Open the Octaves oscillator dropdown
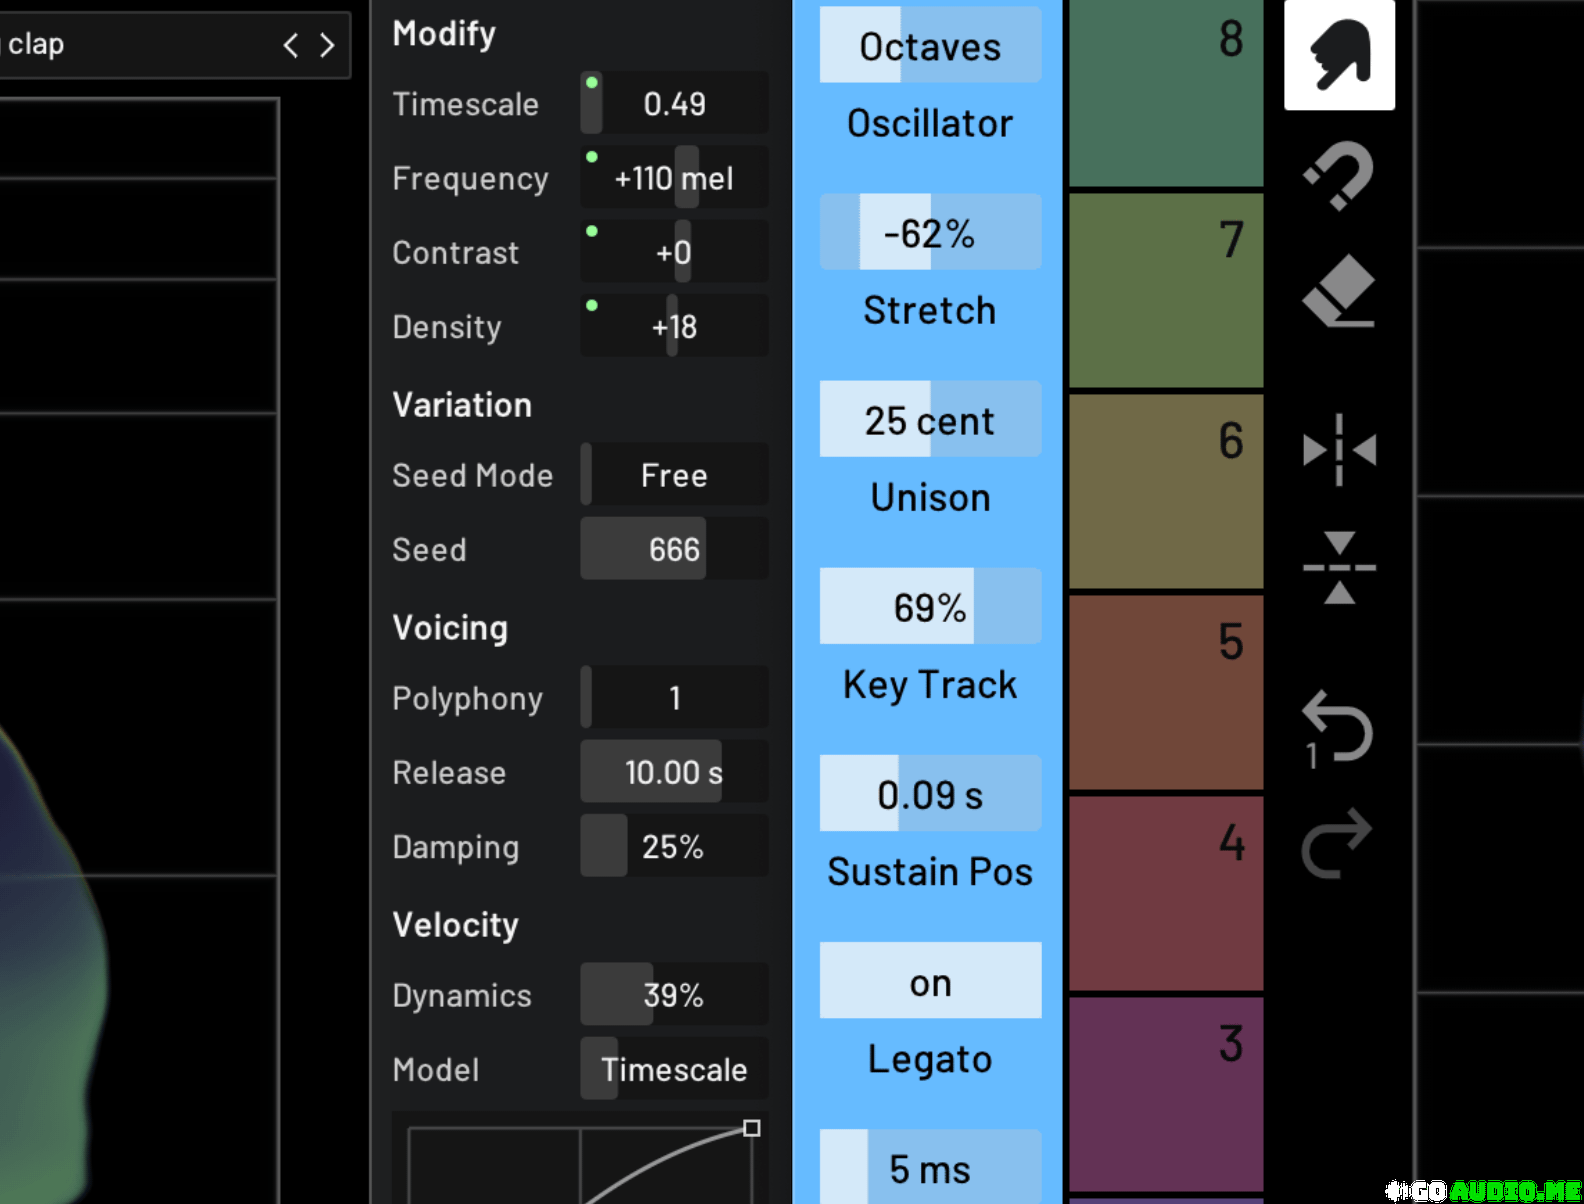 point(930,46)
